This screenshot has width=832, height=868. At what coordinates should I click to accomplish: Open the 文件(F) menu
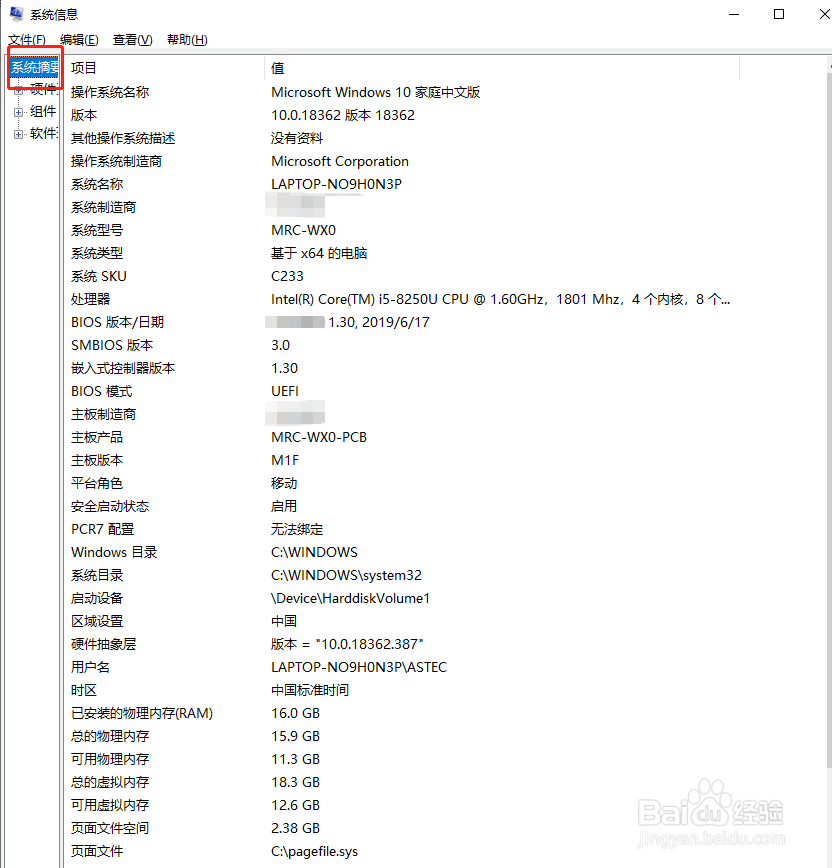27,39
